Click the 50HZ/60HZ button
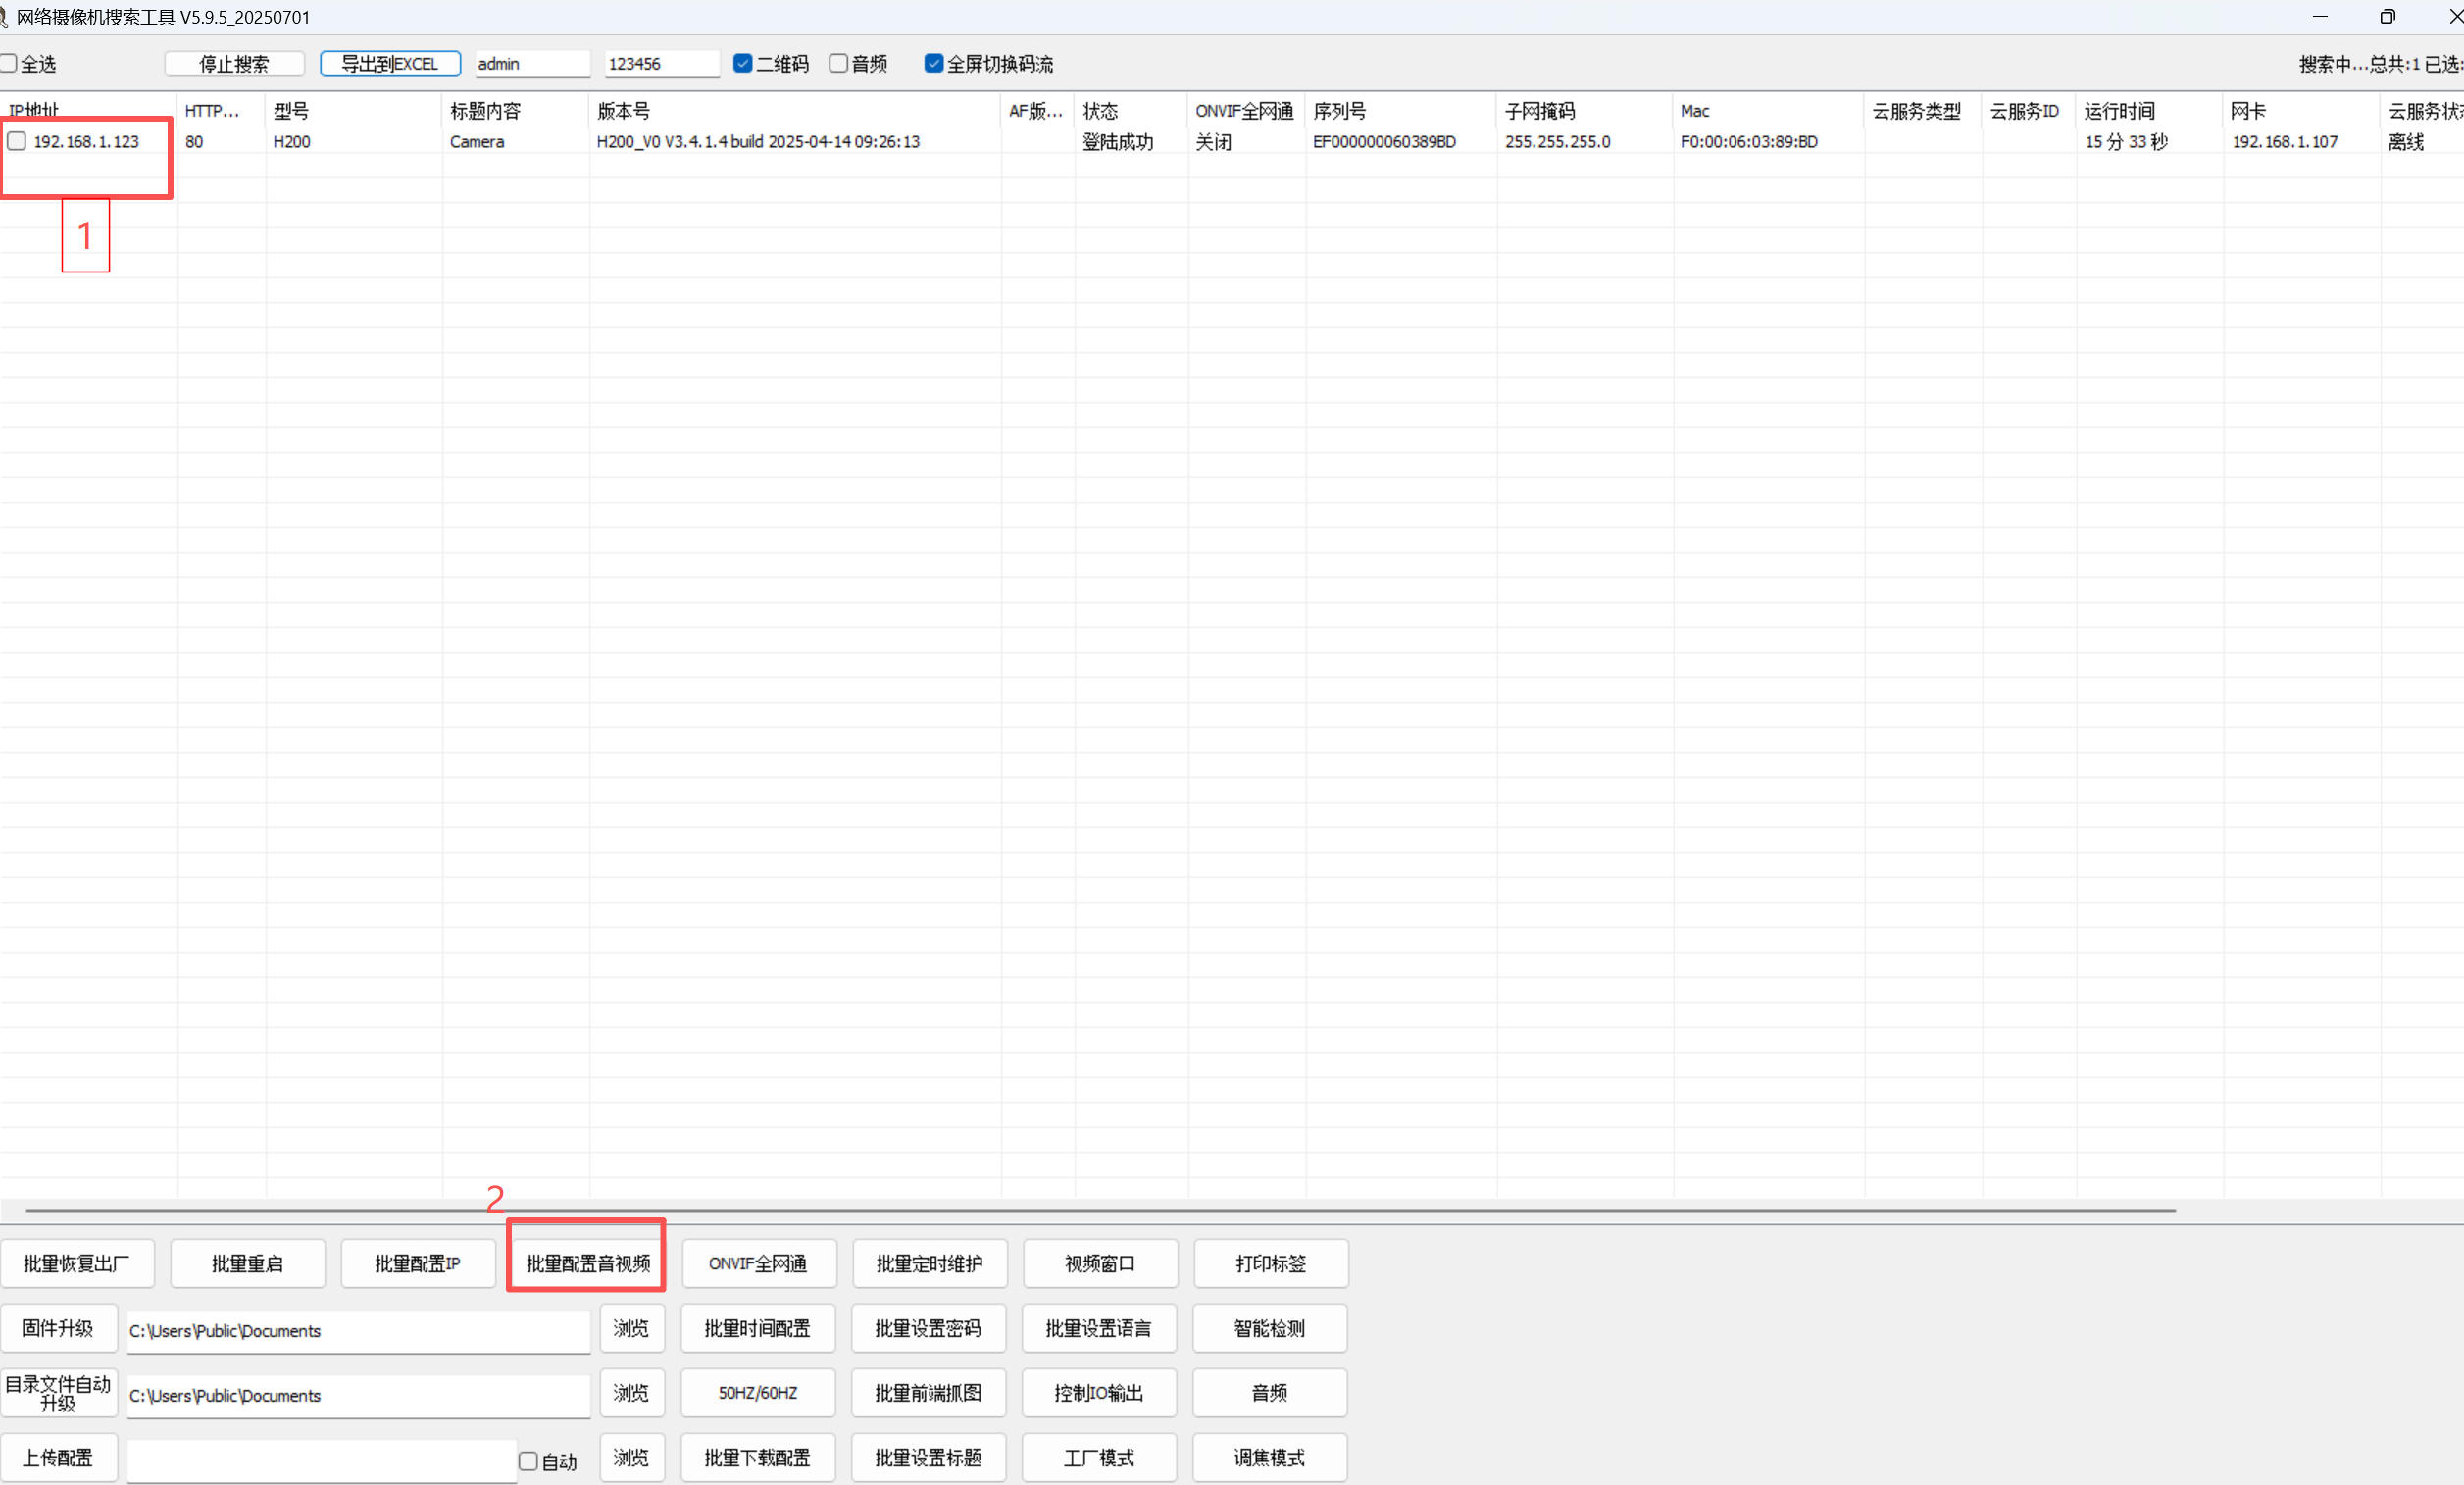The width and height of the screenshot is (2464, 1485). [758, 1393]
